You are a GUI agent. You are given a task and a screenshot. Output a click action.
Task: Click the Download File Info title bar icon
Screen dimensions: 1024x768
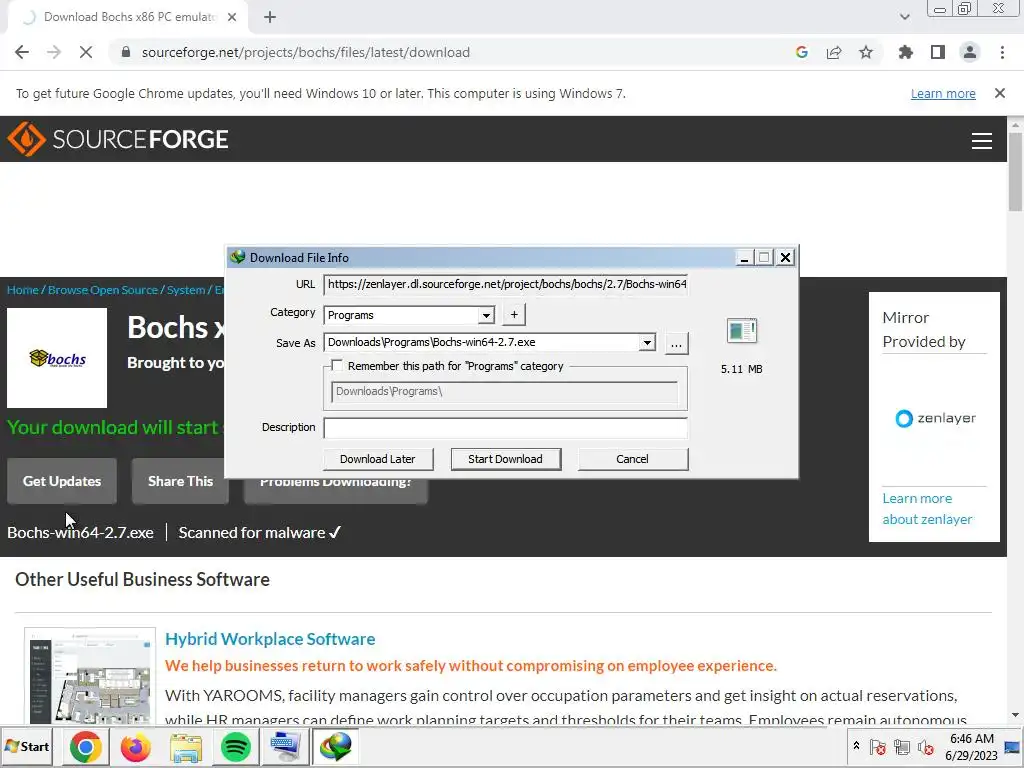coord(237,257)
